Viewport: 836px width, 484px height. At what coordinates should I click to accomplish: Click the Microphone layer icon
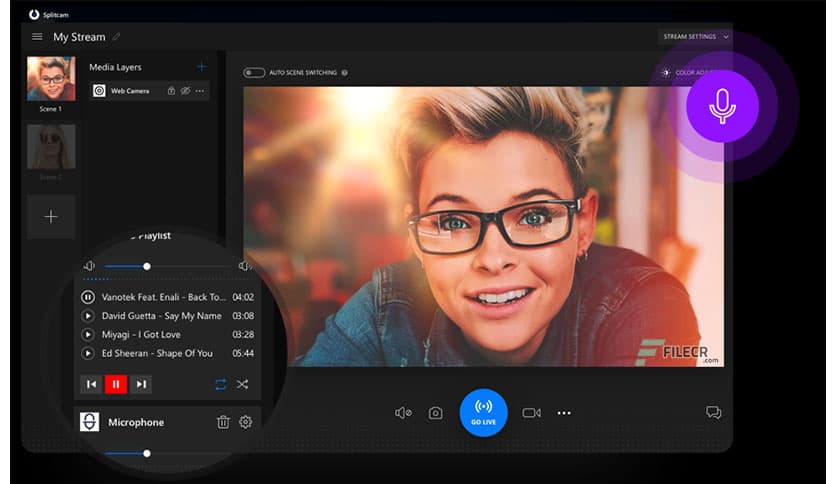(90, 422)
